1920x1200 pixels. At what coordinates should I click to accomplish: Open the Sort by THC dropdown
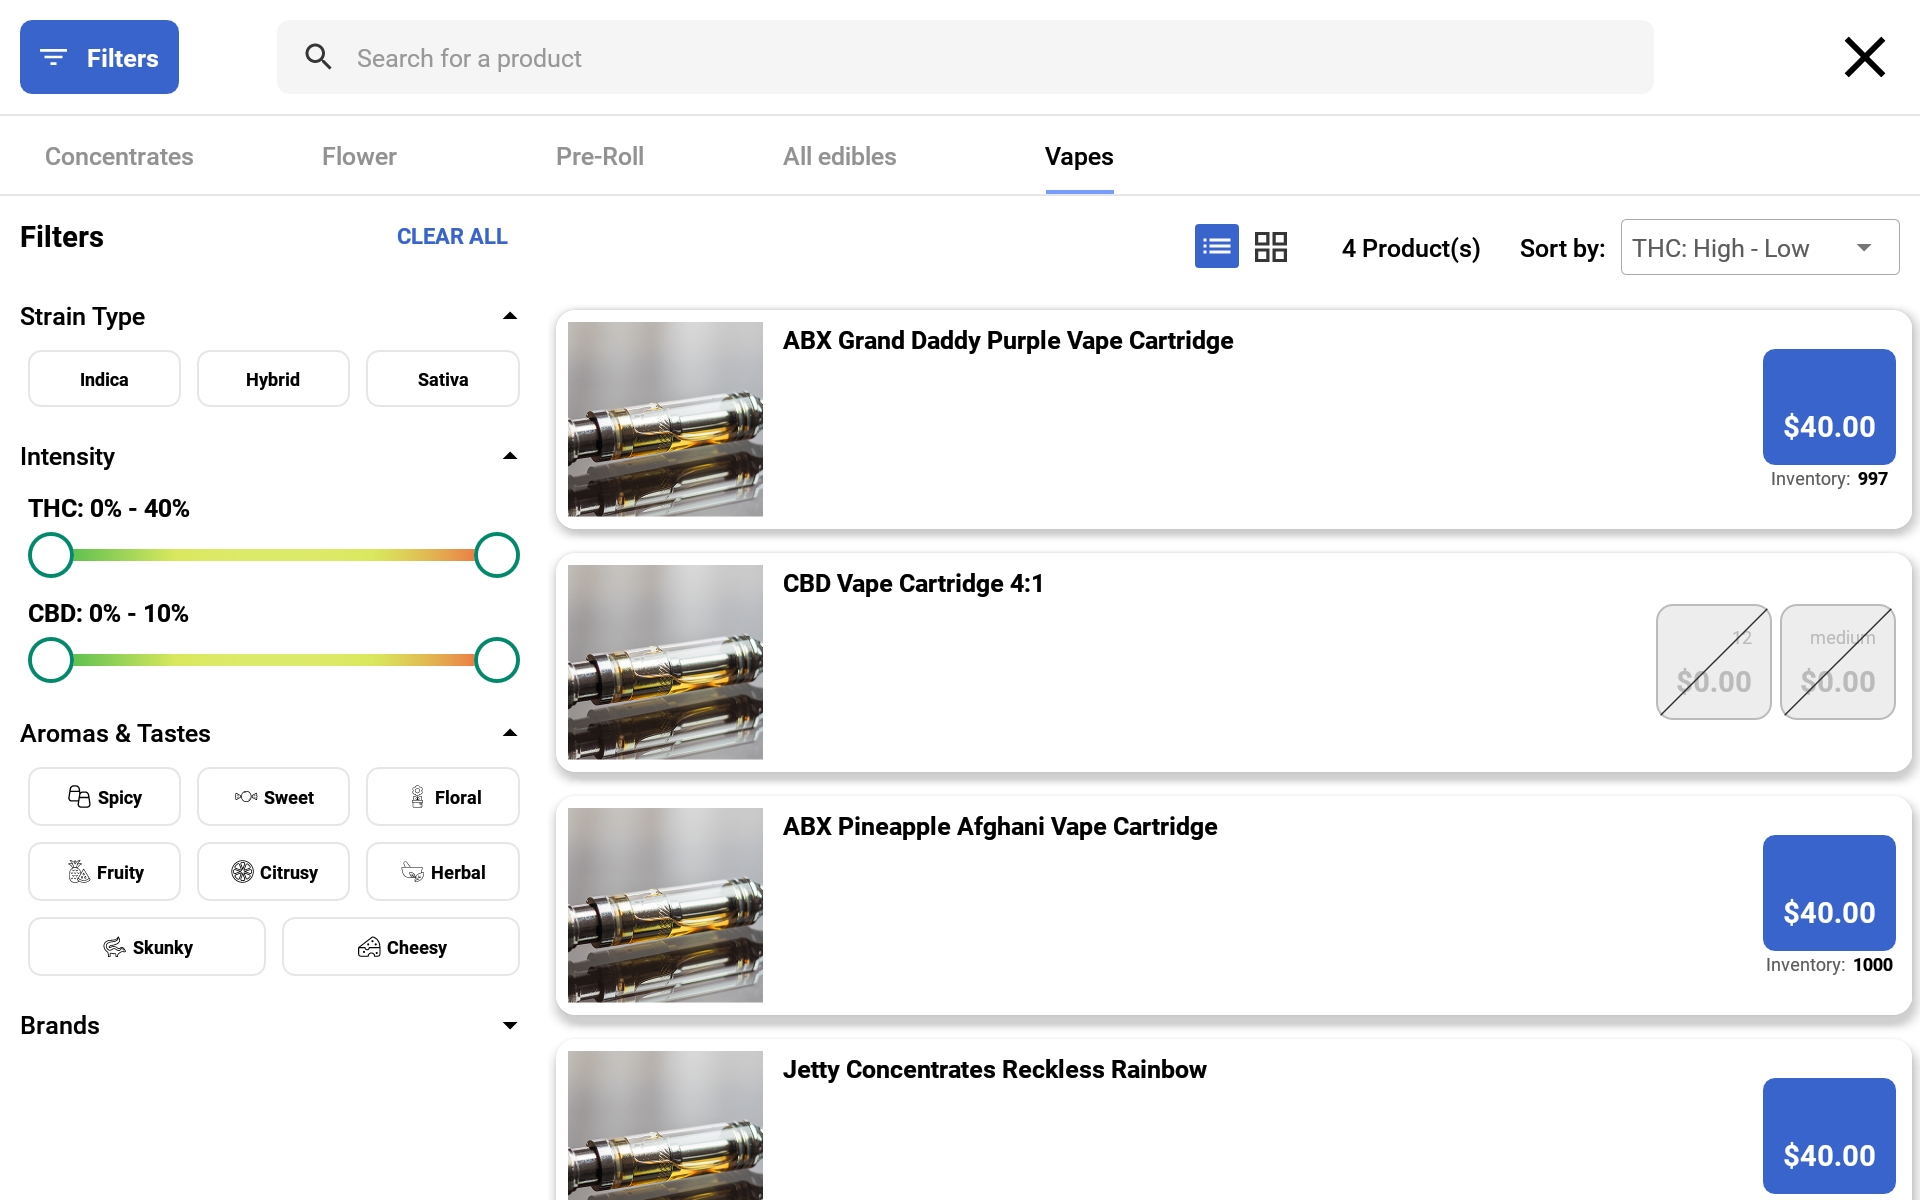(1759, 248)
